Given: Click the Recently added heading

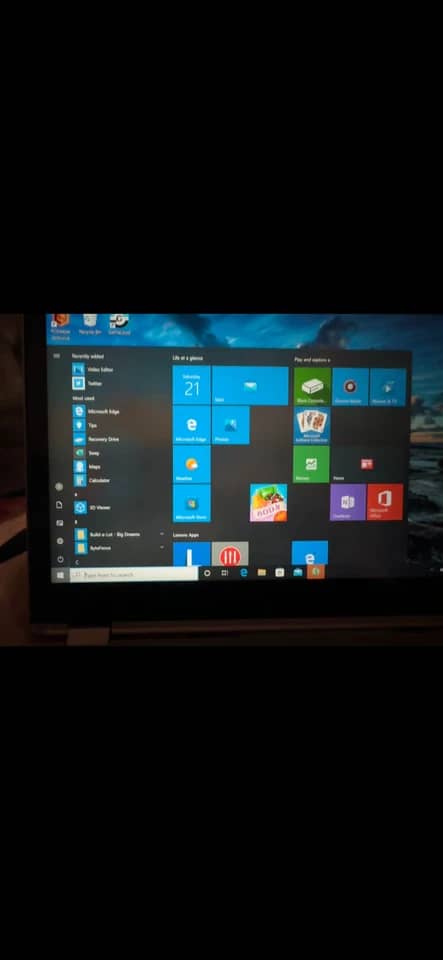Looking at the screenshot, I should click(87, 356).
